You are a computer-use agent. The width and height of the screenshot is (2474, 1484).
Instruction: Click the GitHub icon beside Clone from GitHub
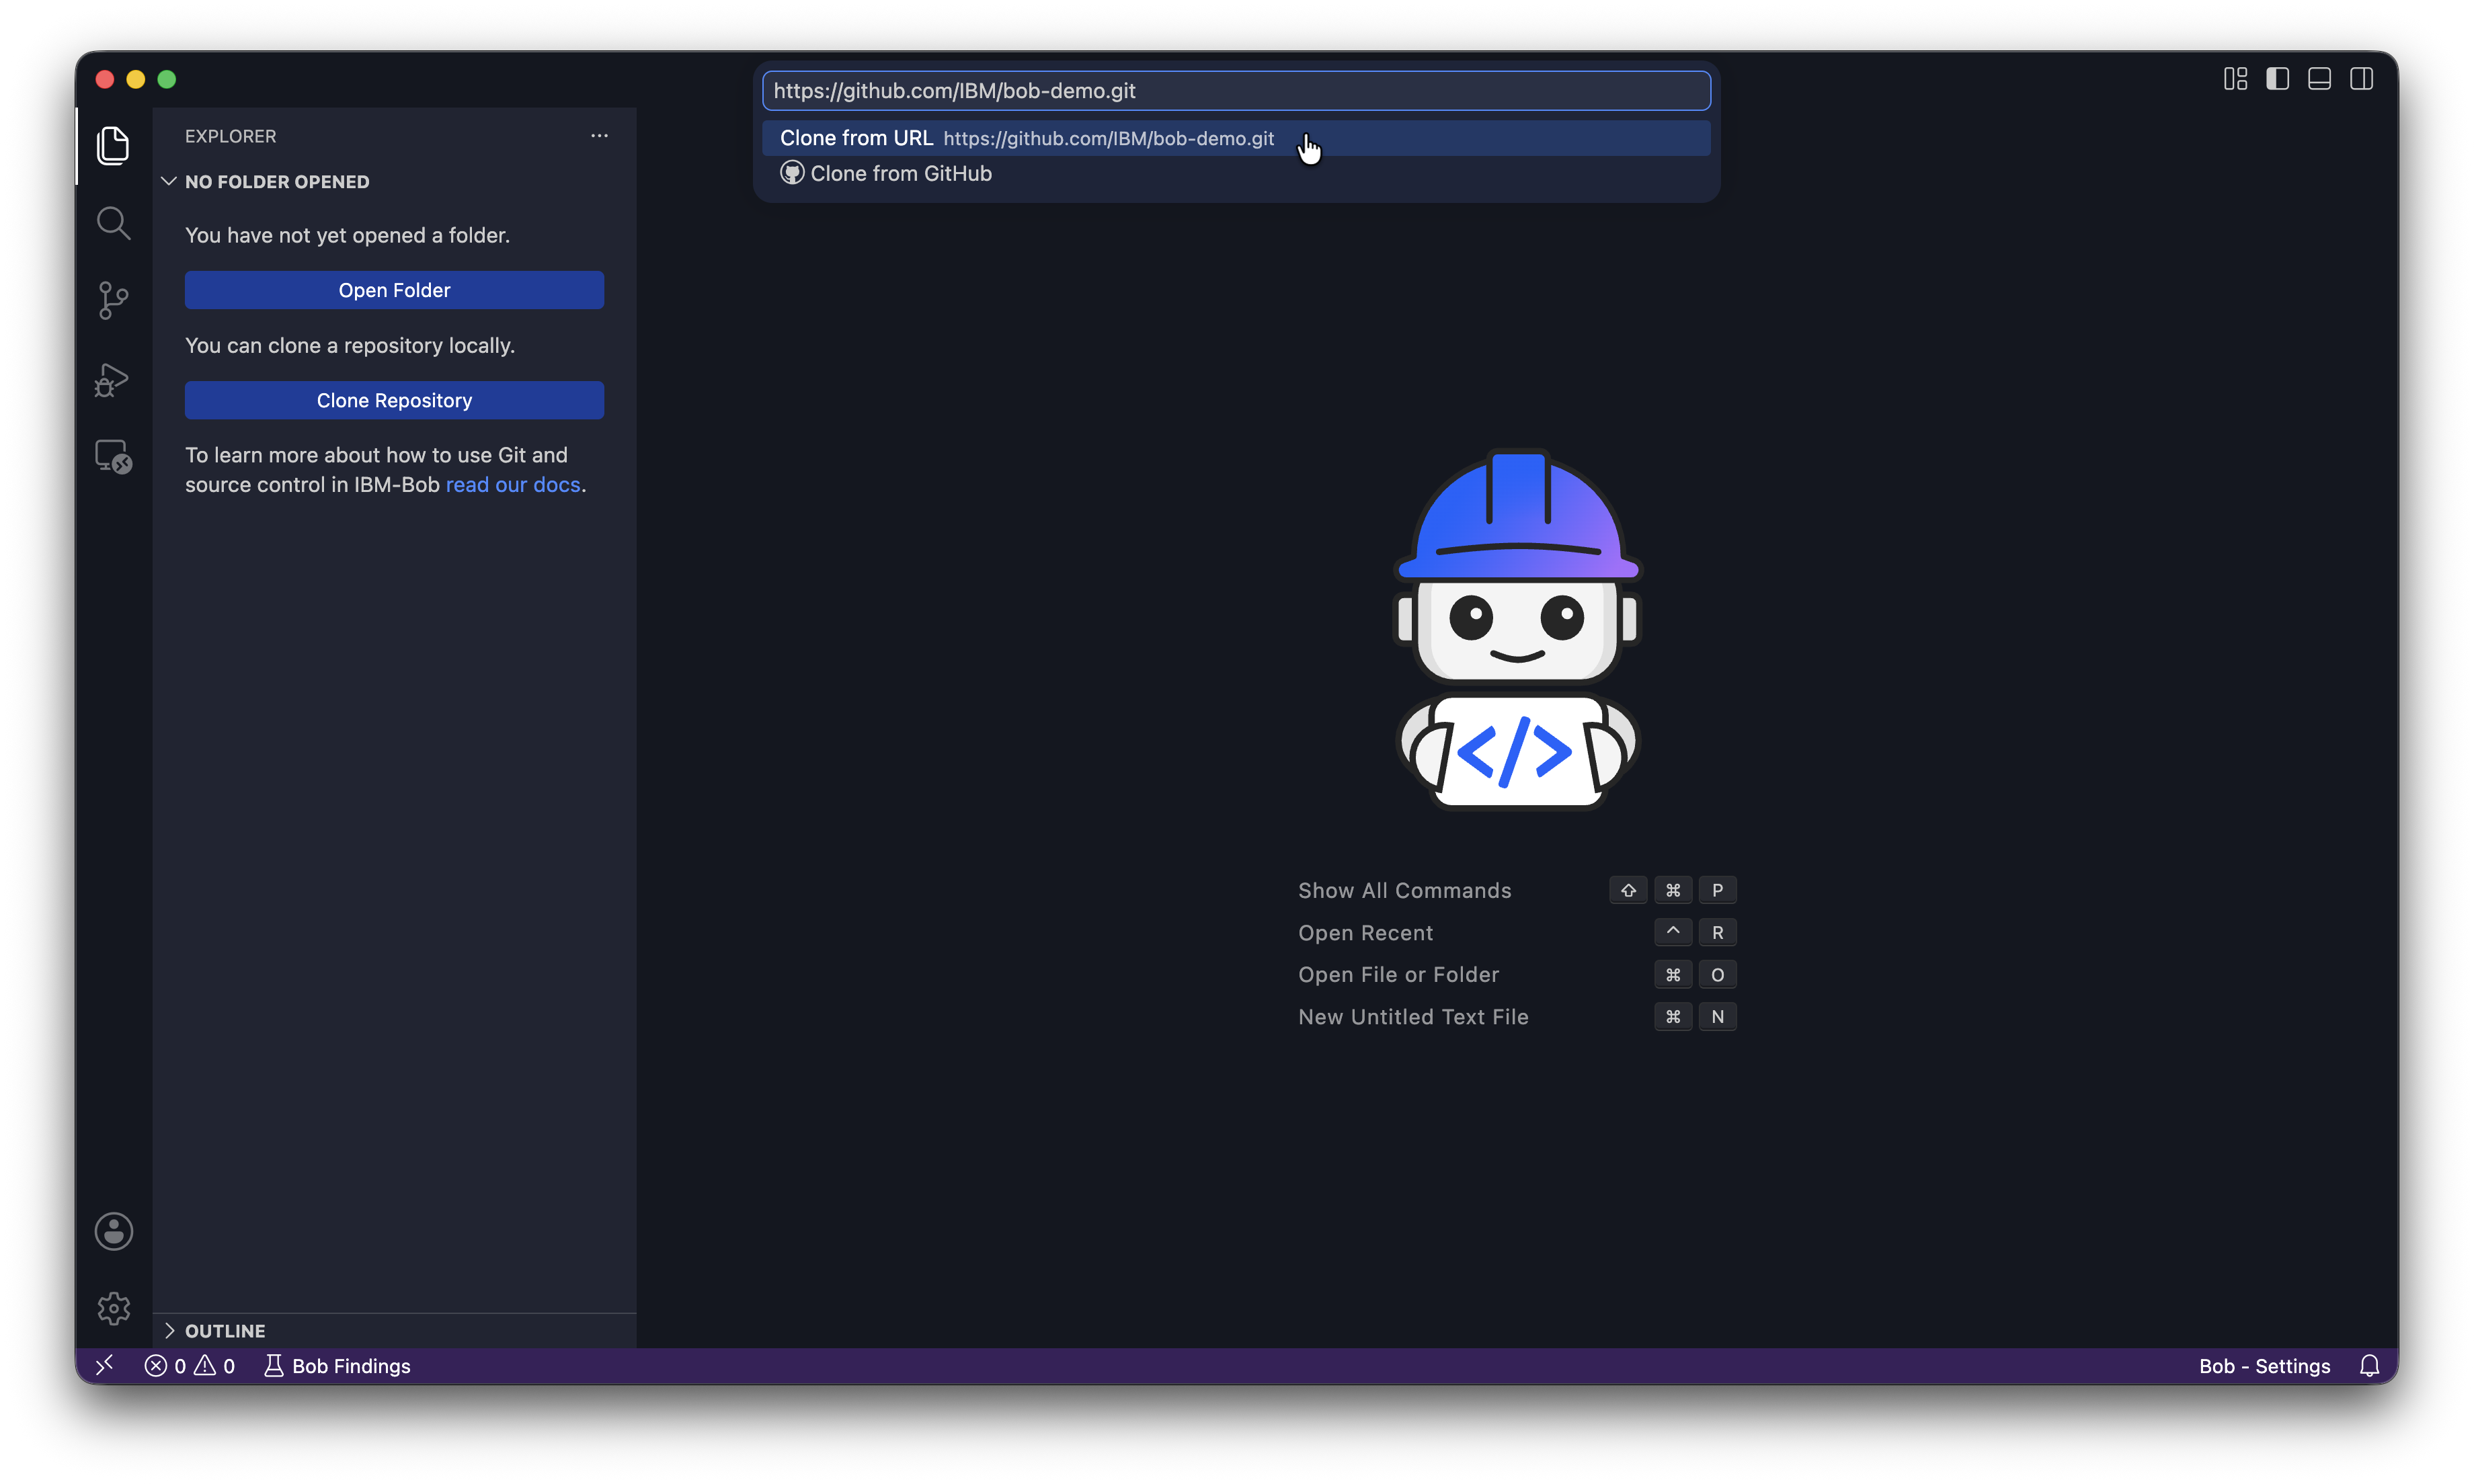(792, 173)
